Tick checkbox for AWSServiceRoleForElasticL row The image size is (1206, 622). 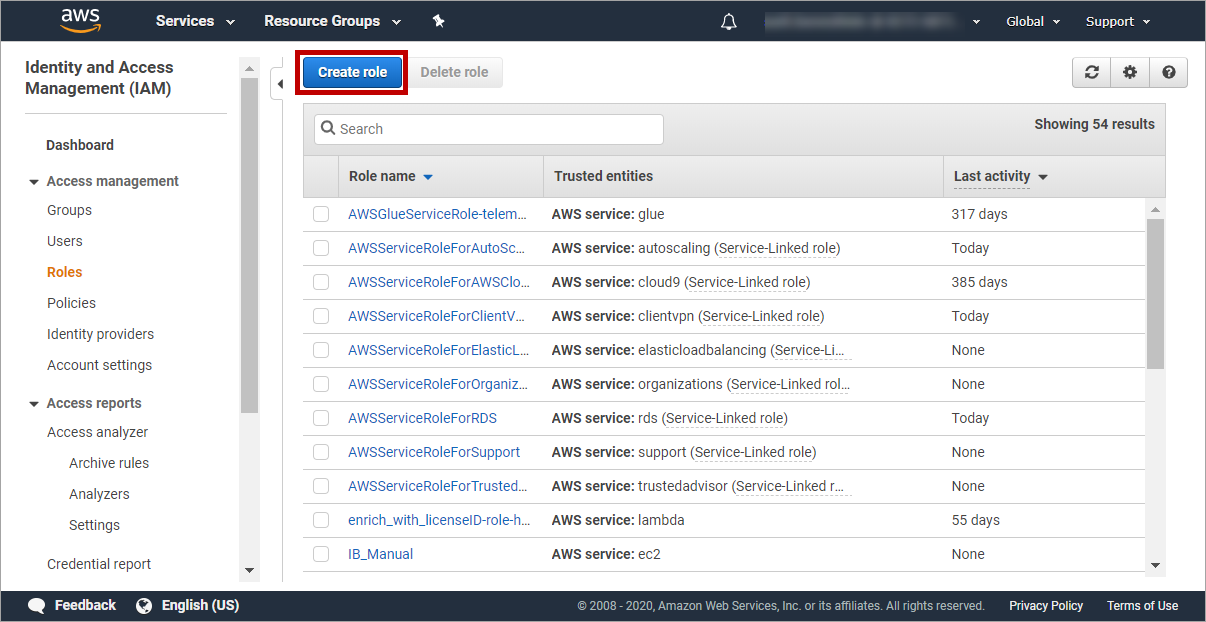coord(321,350)
